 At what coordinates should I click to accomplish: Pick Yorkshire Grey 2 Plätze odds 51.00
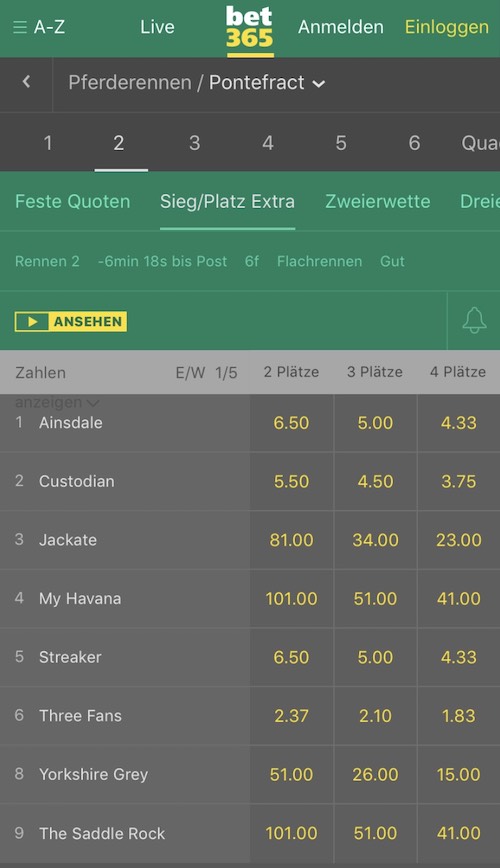click(x=291, y=774)
